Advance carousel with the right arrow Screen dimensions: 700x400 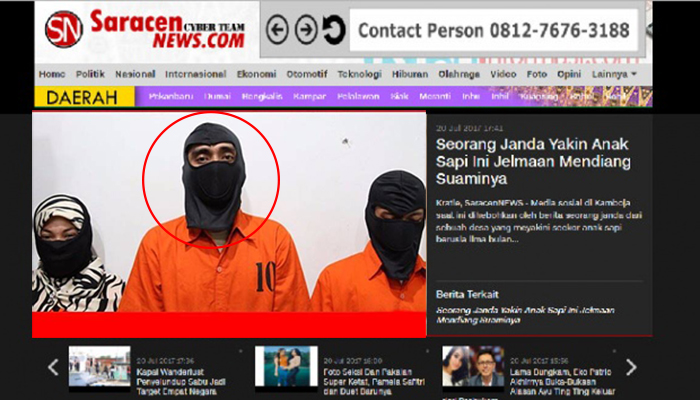(631, 367)
